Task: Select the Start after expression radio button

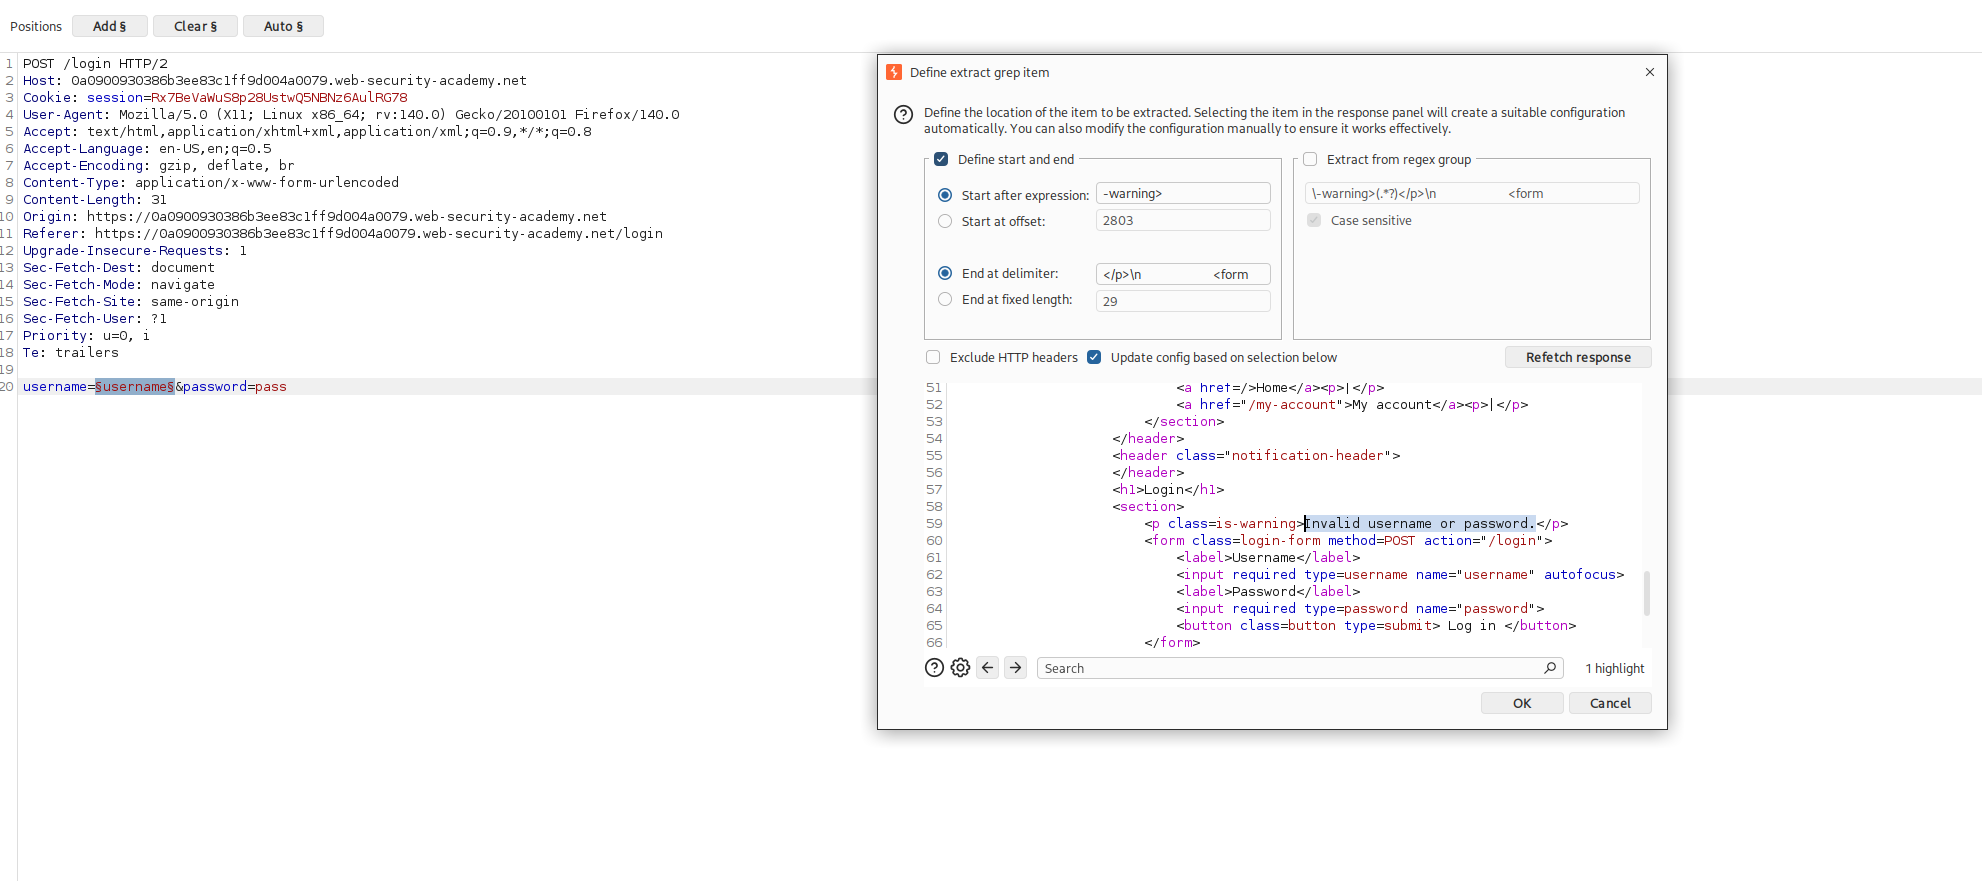Action: [945, 195]
